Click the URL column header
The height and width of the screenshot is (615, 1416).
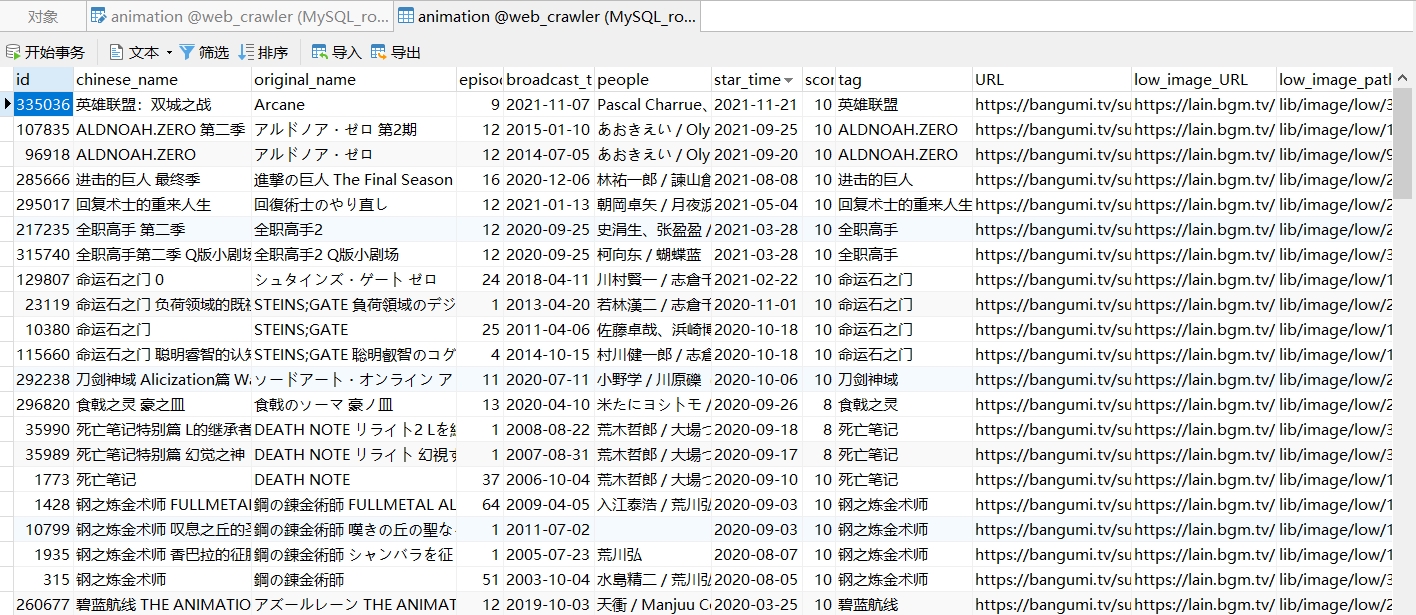1052,79
